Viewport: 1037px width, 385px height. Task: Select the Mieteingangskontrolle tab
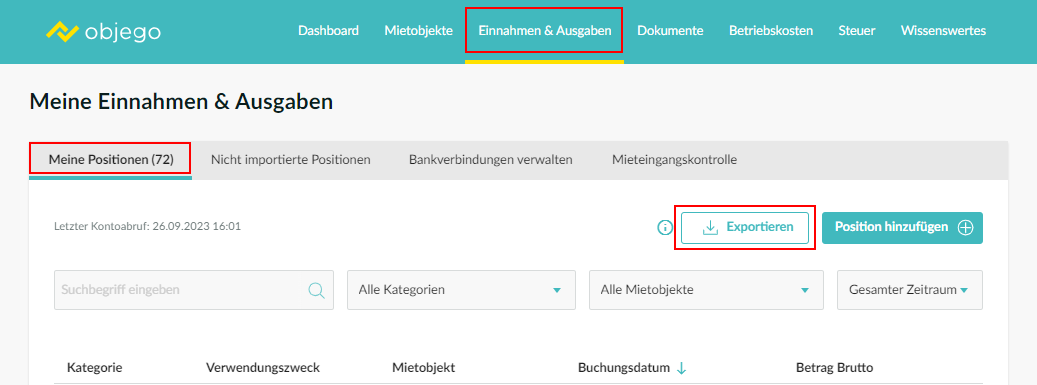[675, 159]
